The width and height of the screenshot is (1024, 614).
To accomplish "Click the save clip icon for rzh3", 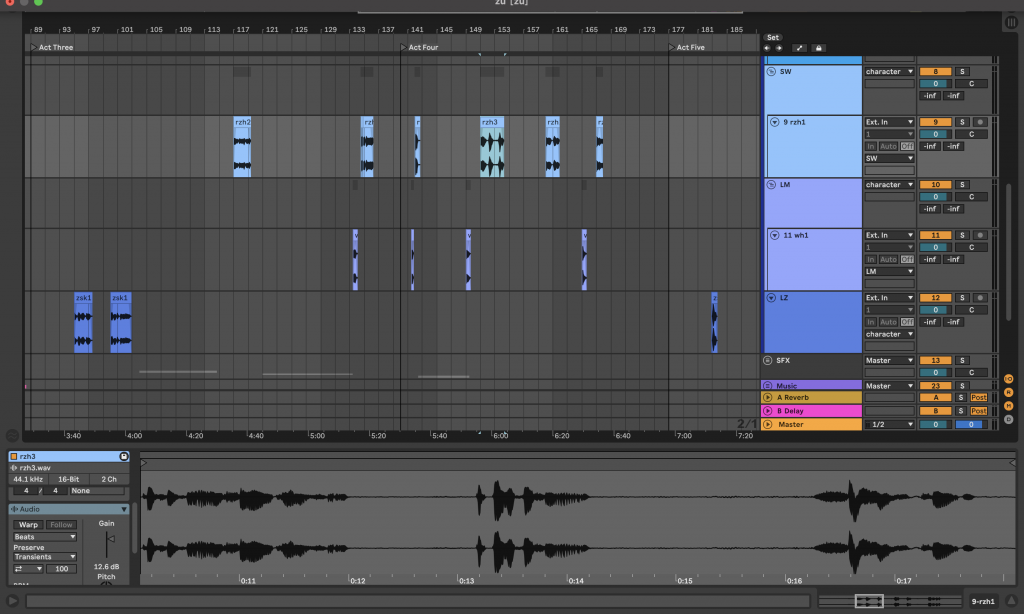I will [123, 457].
